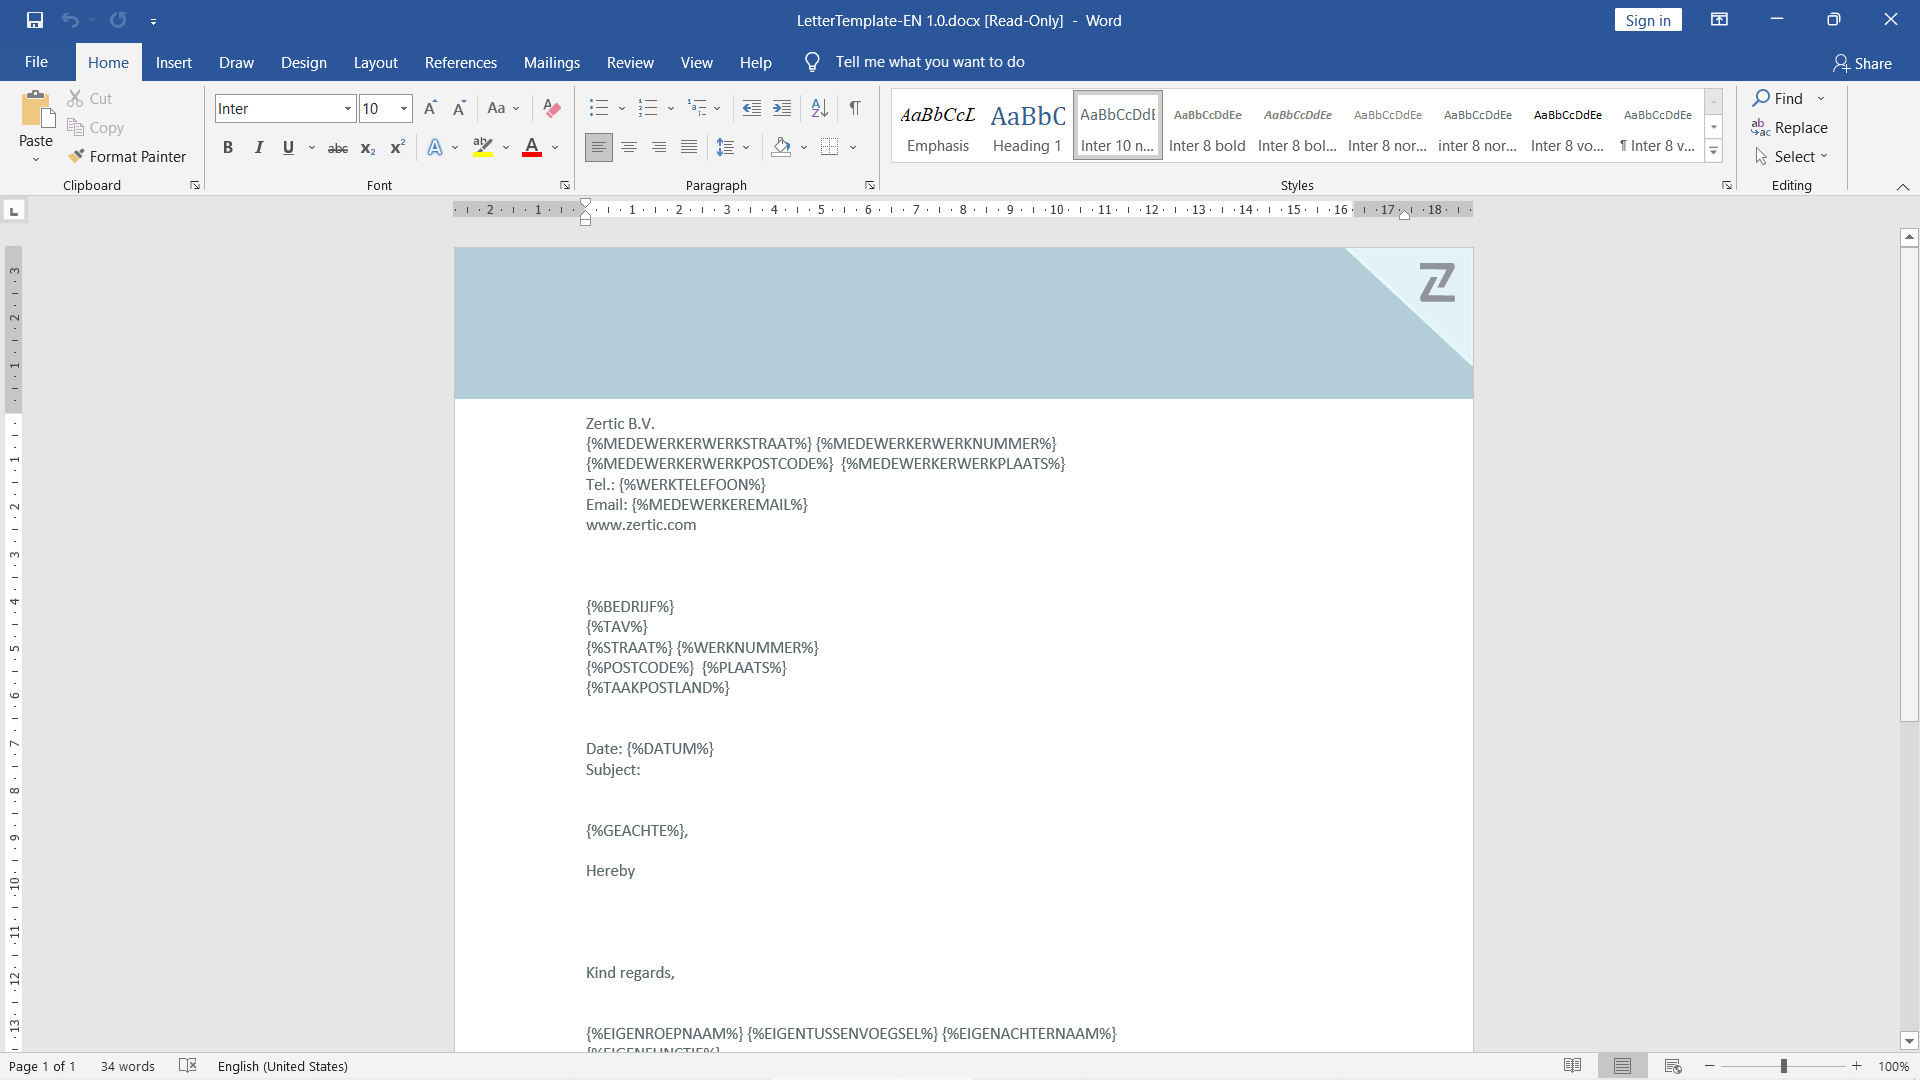This screenshot has height=1080, width=1920.
Task: Click the Strikethrough icon
Action: (x=338, y=148)
